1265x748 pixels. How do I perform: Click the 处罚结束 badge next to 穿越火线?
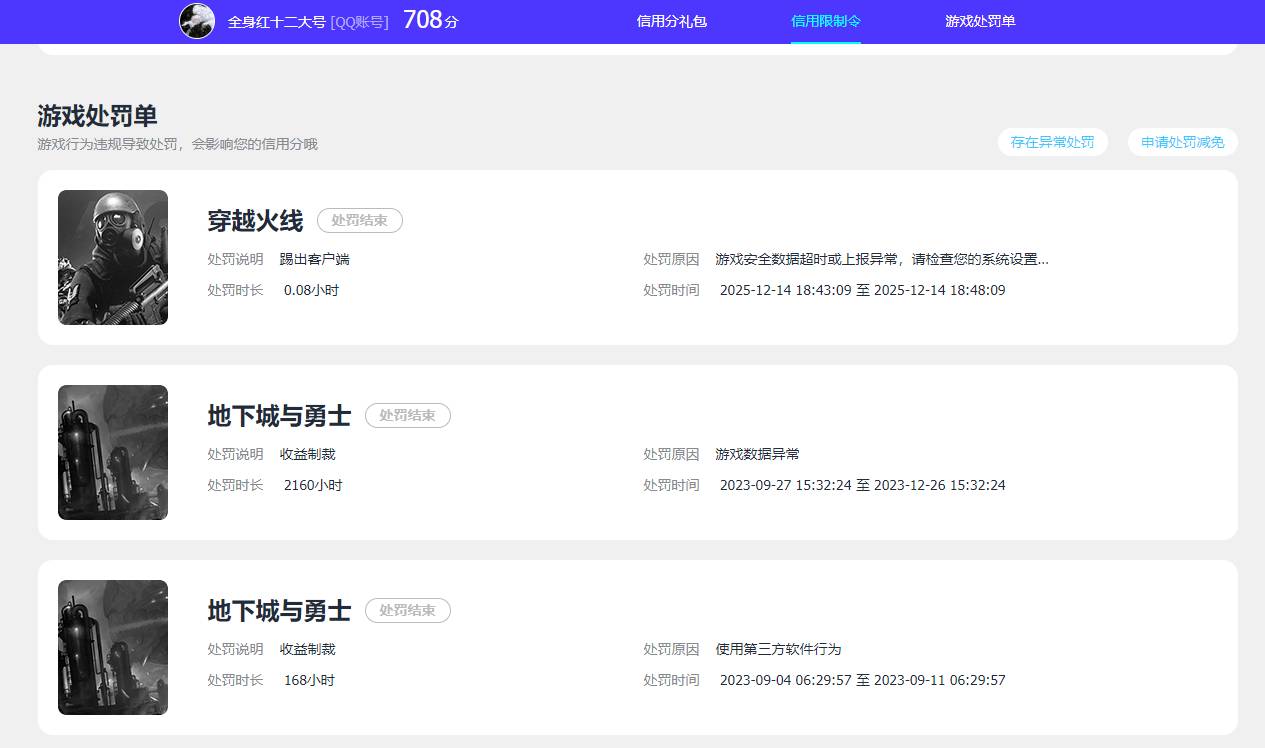(359, 220)
